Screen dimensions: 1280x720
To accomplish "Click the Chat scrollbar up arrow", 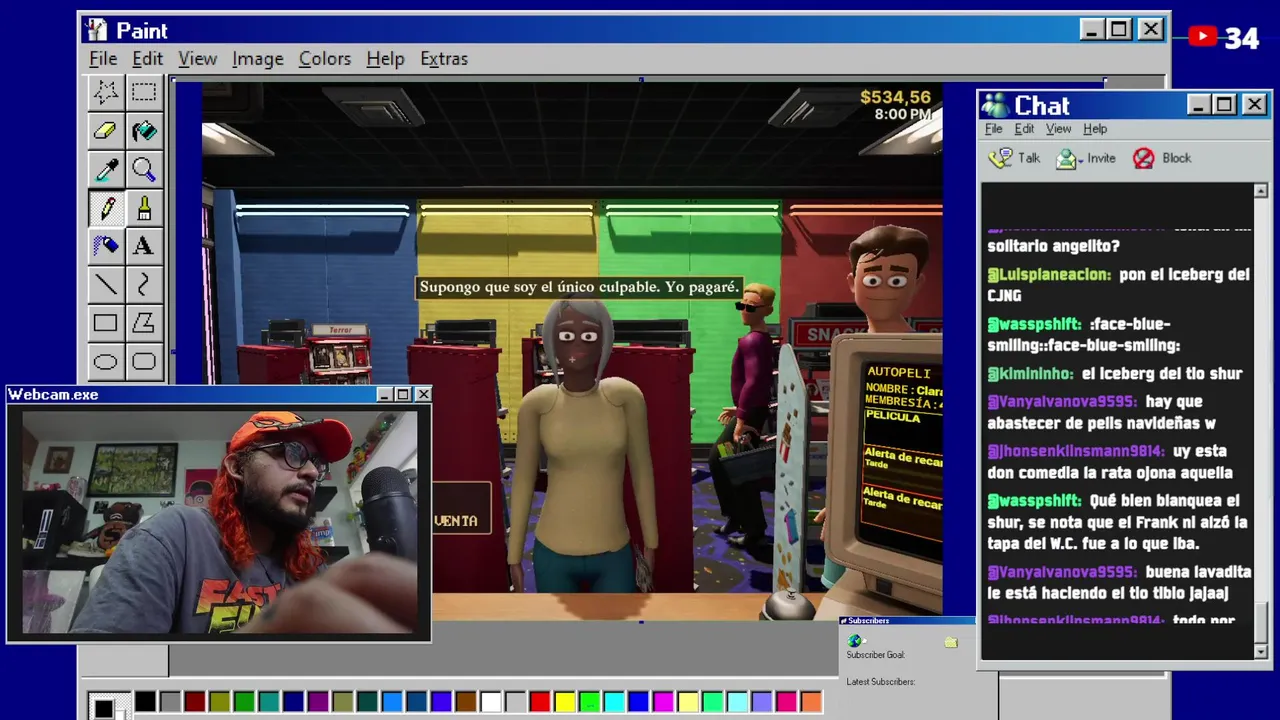I will pos(1260,191).
